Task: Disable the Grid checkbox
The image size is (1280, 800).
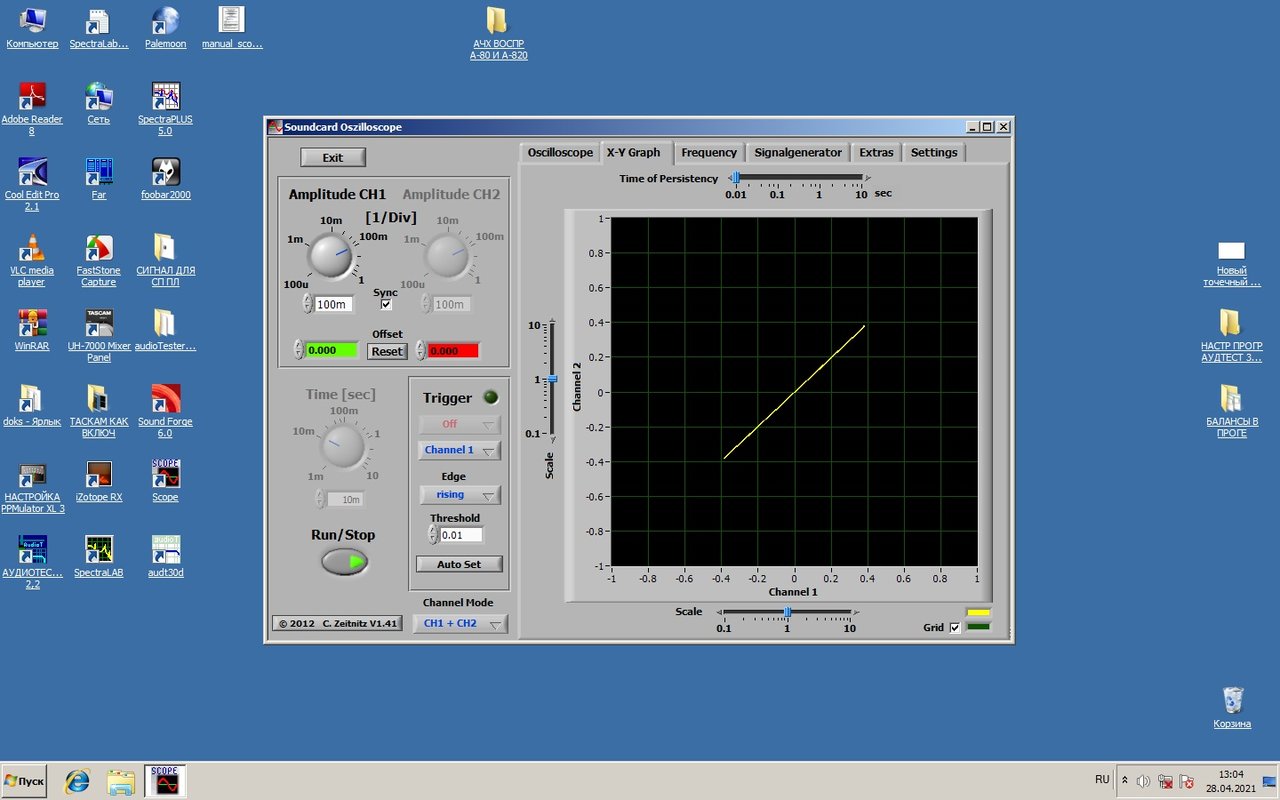Action: [x=955, y=628]
